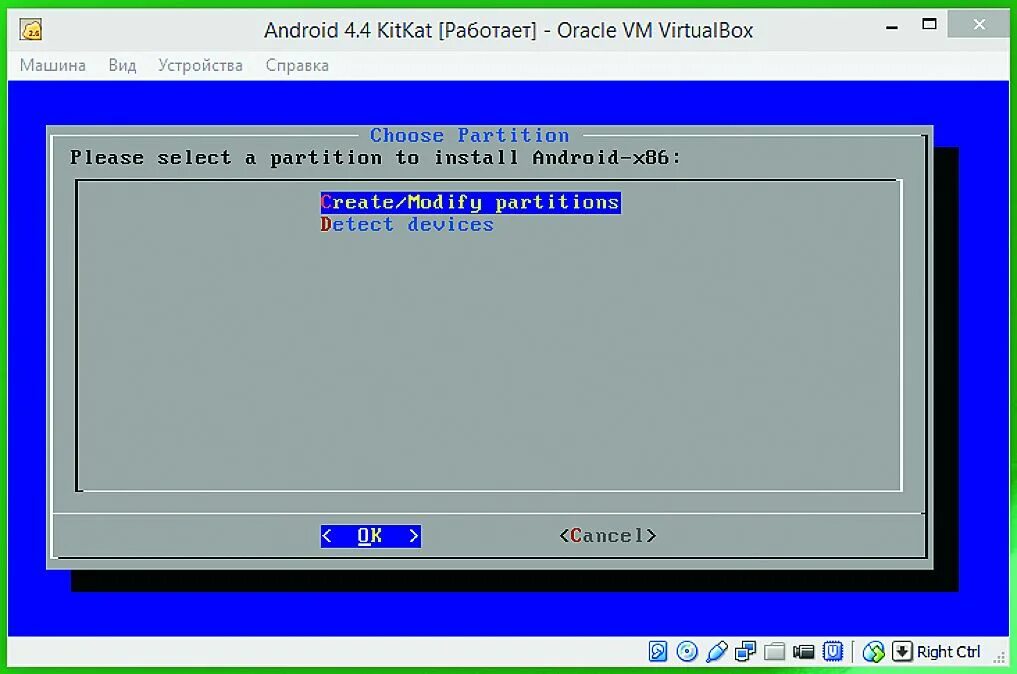Click the hard disk activity icon

(658, 651)
